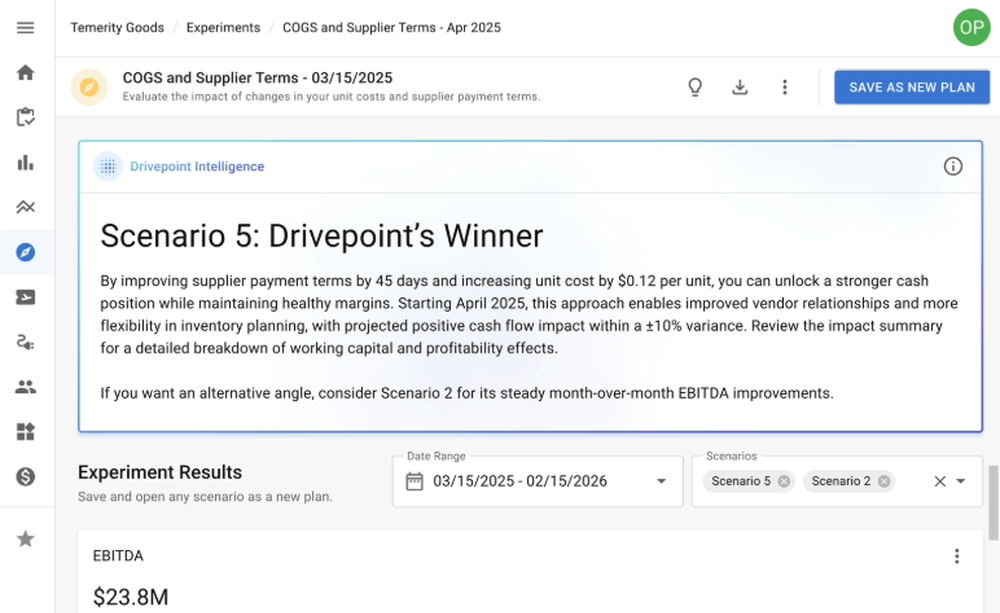The width and height of the screenshot is (1000, 613).
Task: Download the experiment using the download icon
Action: coord(740,87)
